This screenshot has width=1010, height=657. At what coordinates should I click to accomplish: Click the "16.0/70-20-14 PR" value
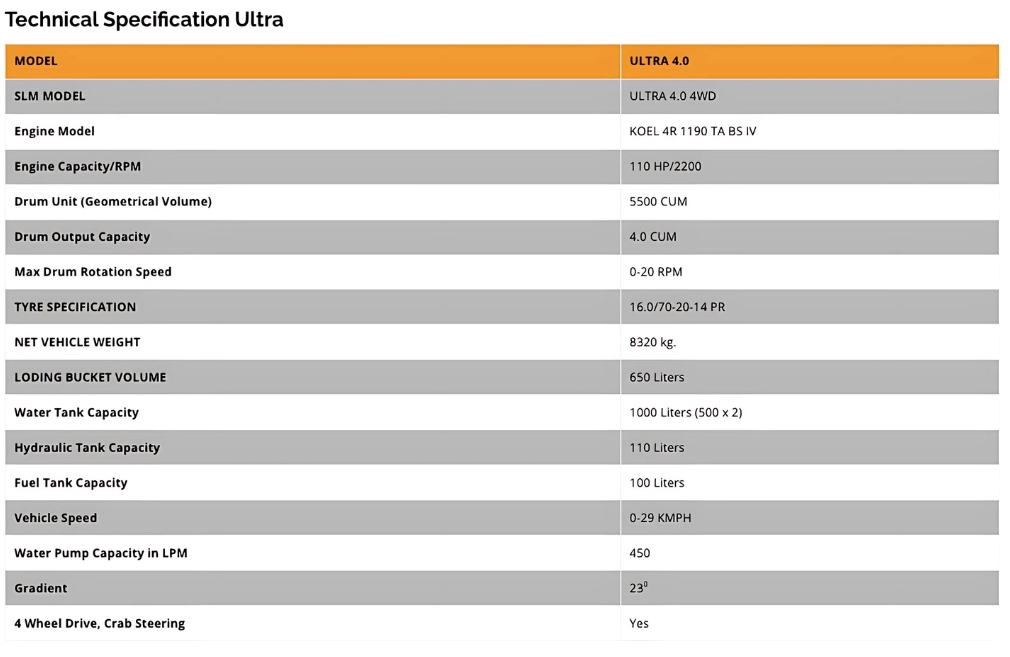[677, 307]
